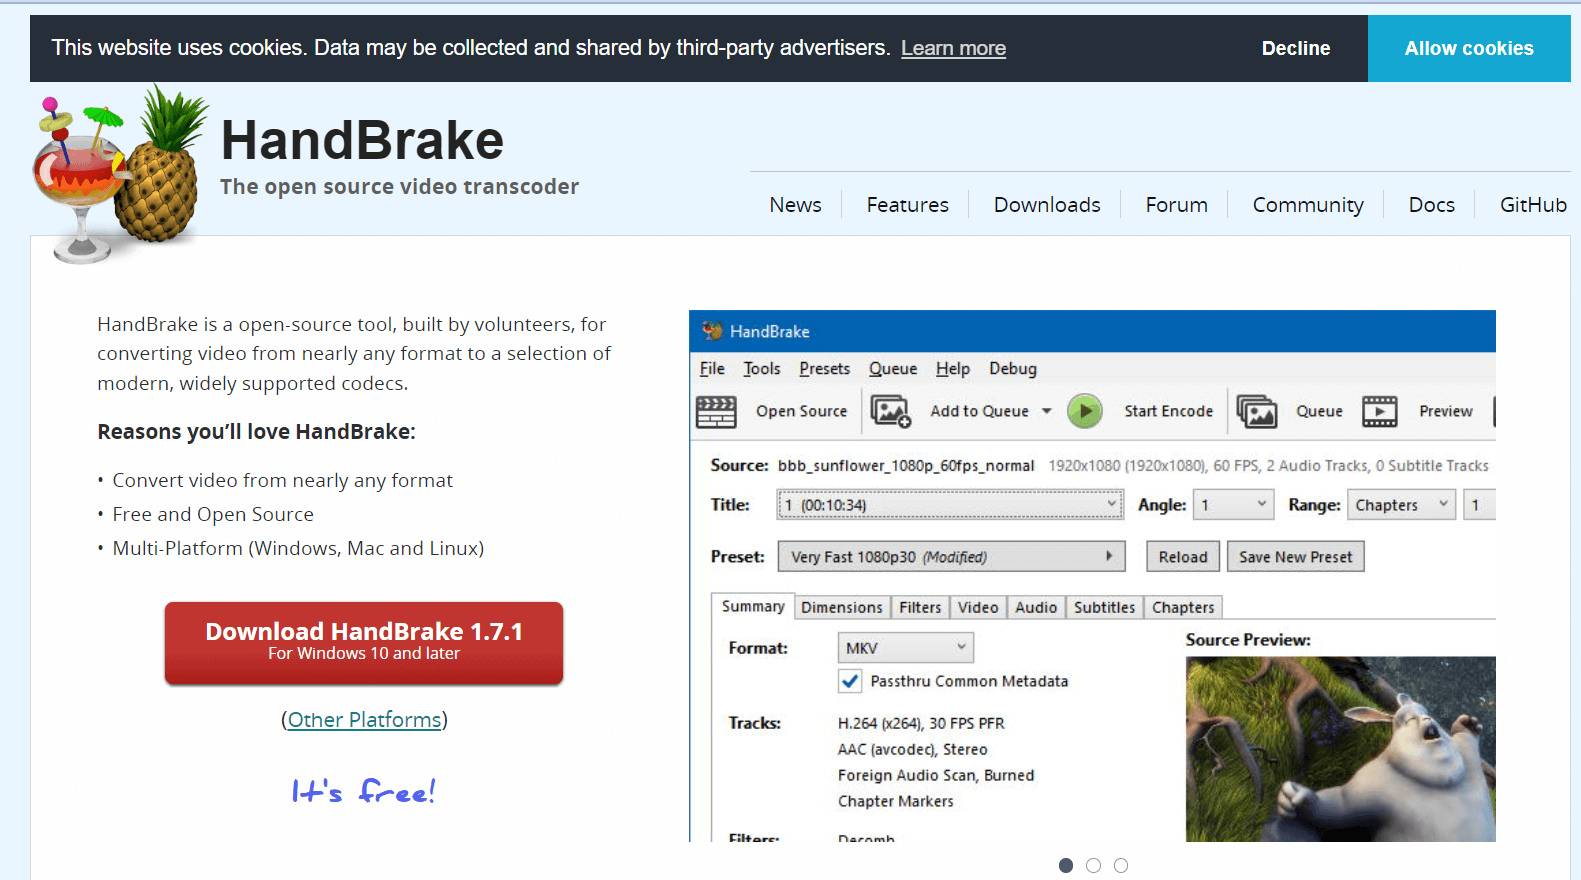Open the Community link
This screenshot has width=1581, height=880.
pos(1308,205)
